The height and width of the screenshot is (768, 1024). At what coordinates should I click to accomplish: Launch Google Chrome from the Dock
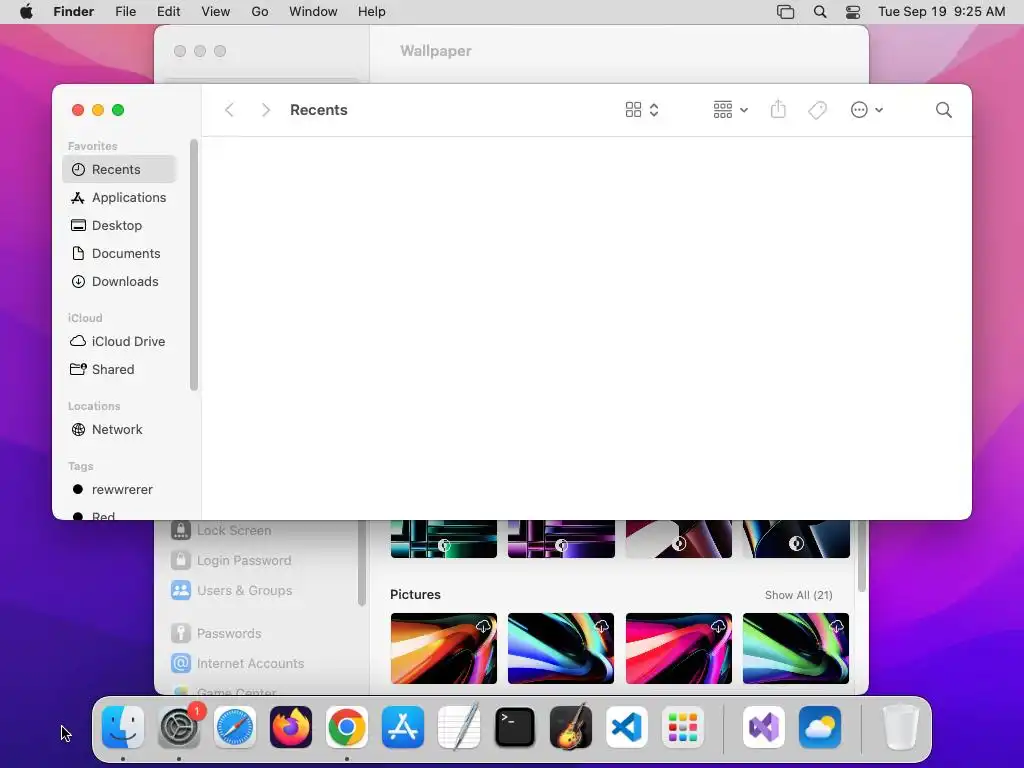point(347,727)
